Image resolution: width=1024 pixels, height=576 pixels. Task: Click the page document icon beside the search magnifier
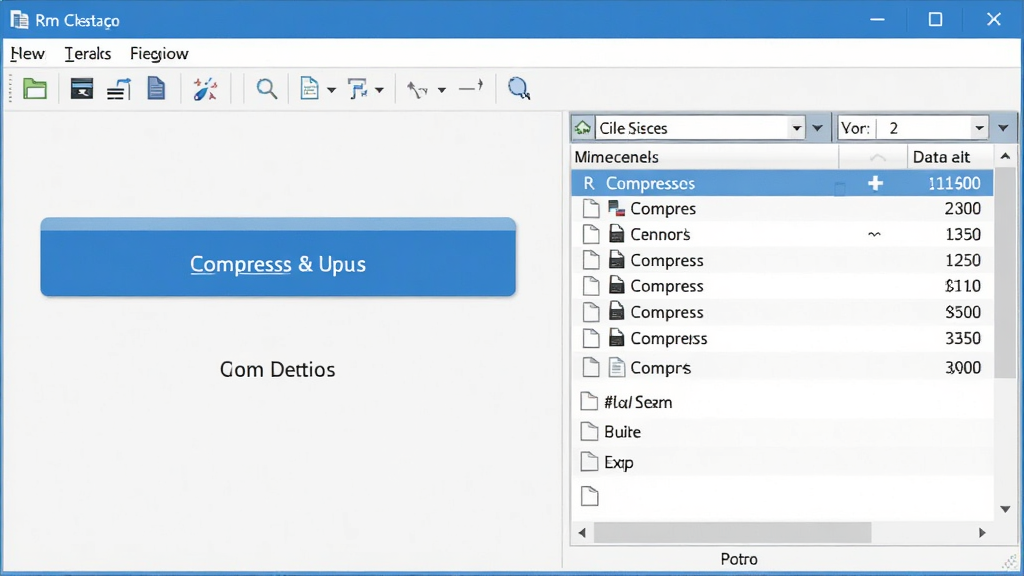pyautogui.click(x=309, y=88)
